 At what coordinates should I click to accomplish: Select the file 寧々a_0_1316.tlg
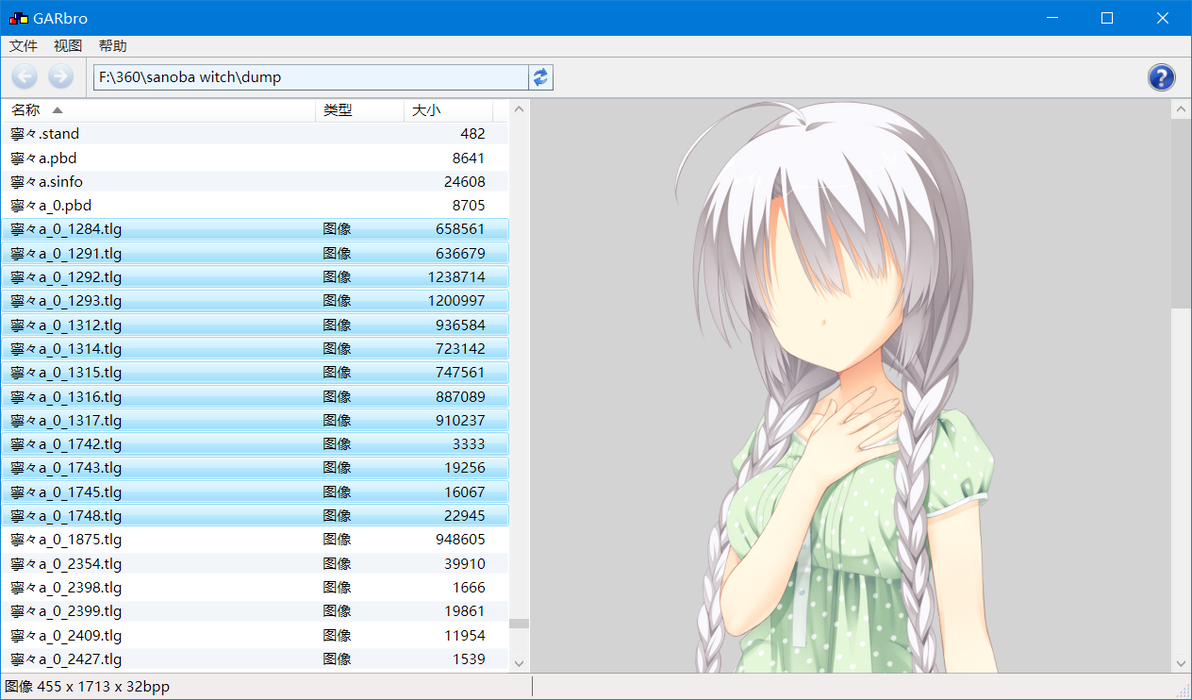pos(255,396)
